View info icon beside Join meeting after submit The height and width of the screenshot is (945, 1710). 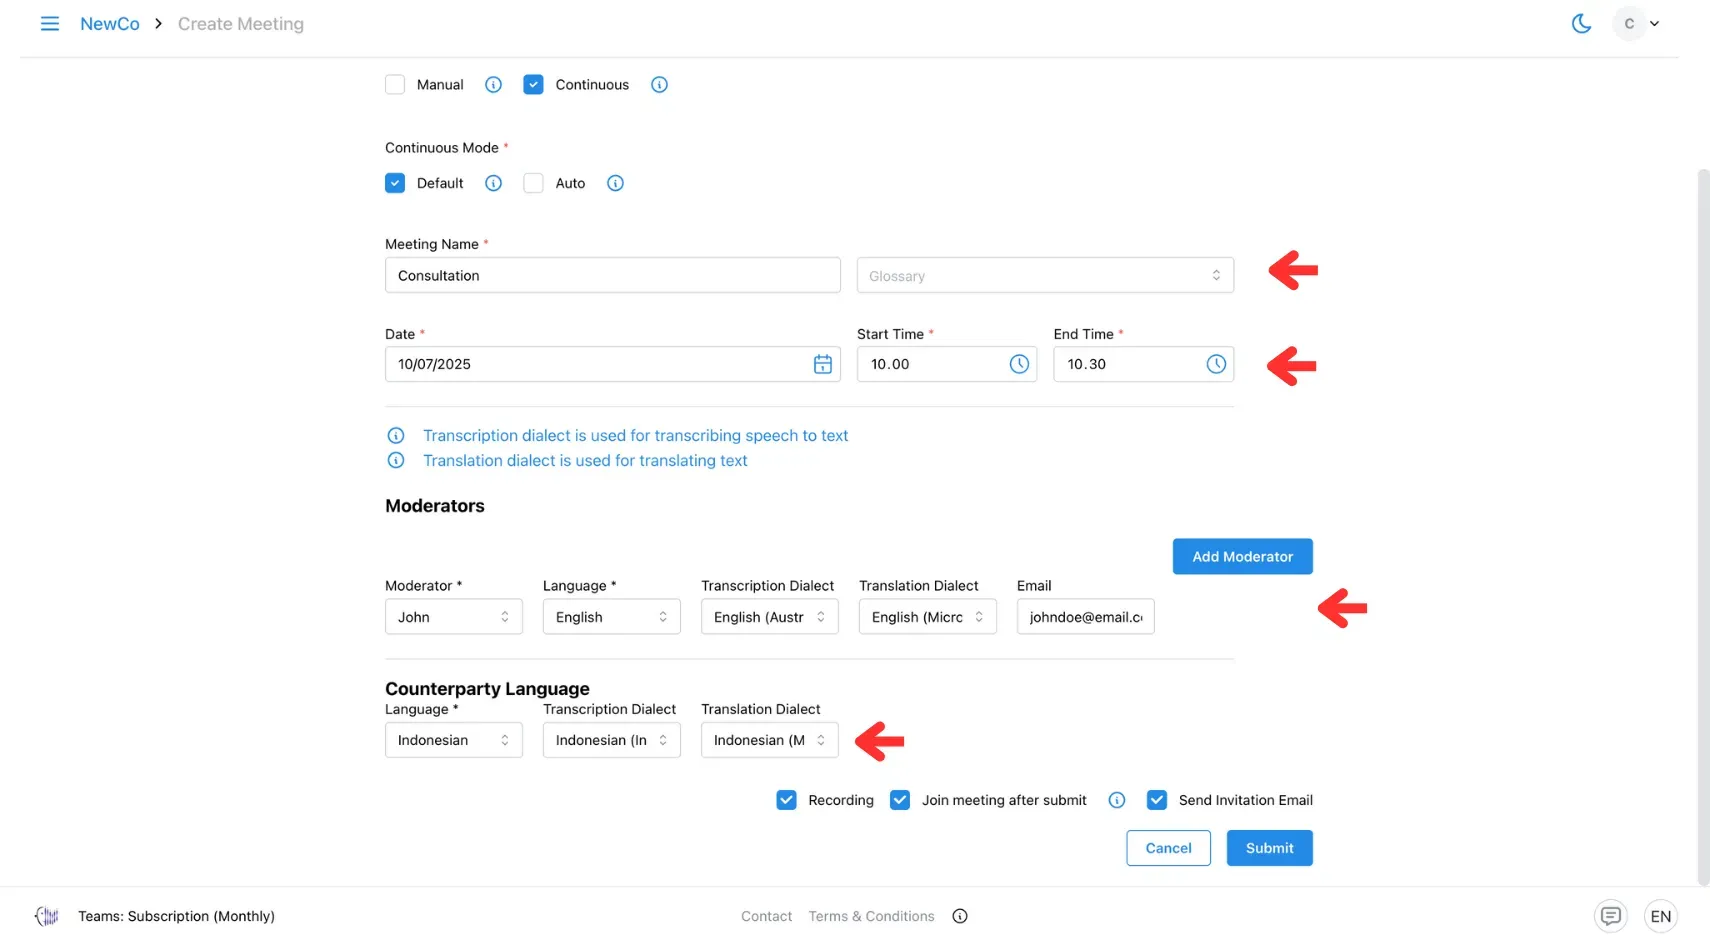[1116, 800]
